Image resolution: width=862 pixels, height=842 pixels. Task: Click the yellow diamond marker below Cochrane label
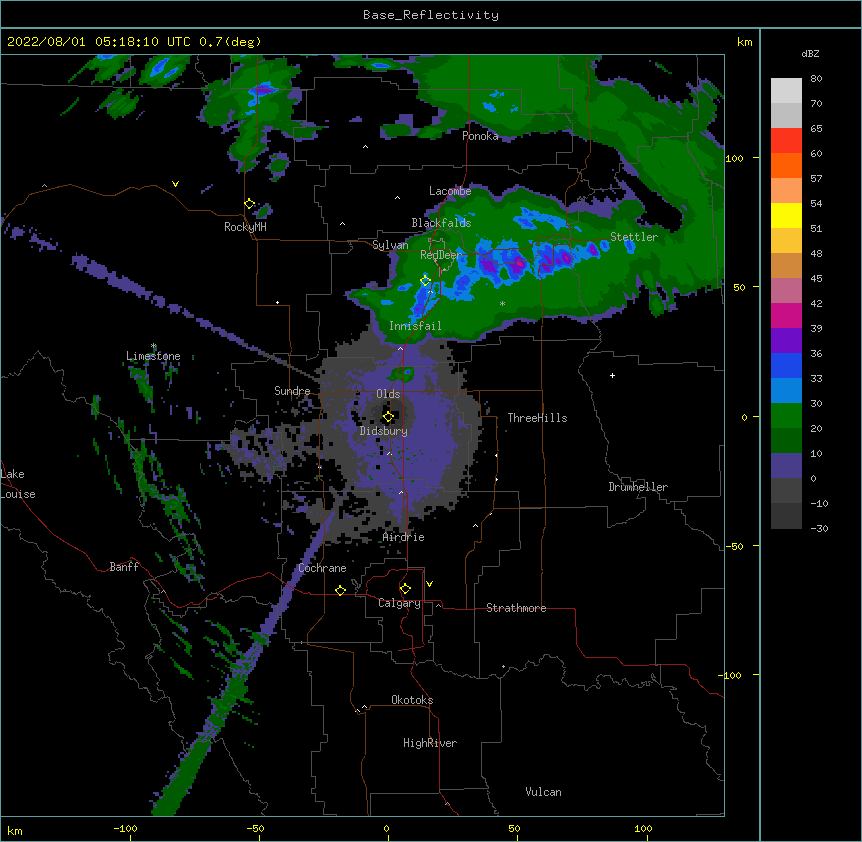340,590
